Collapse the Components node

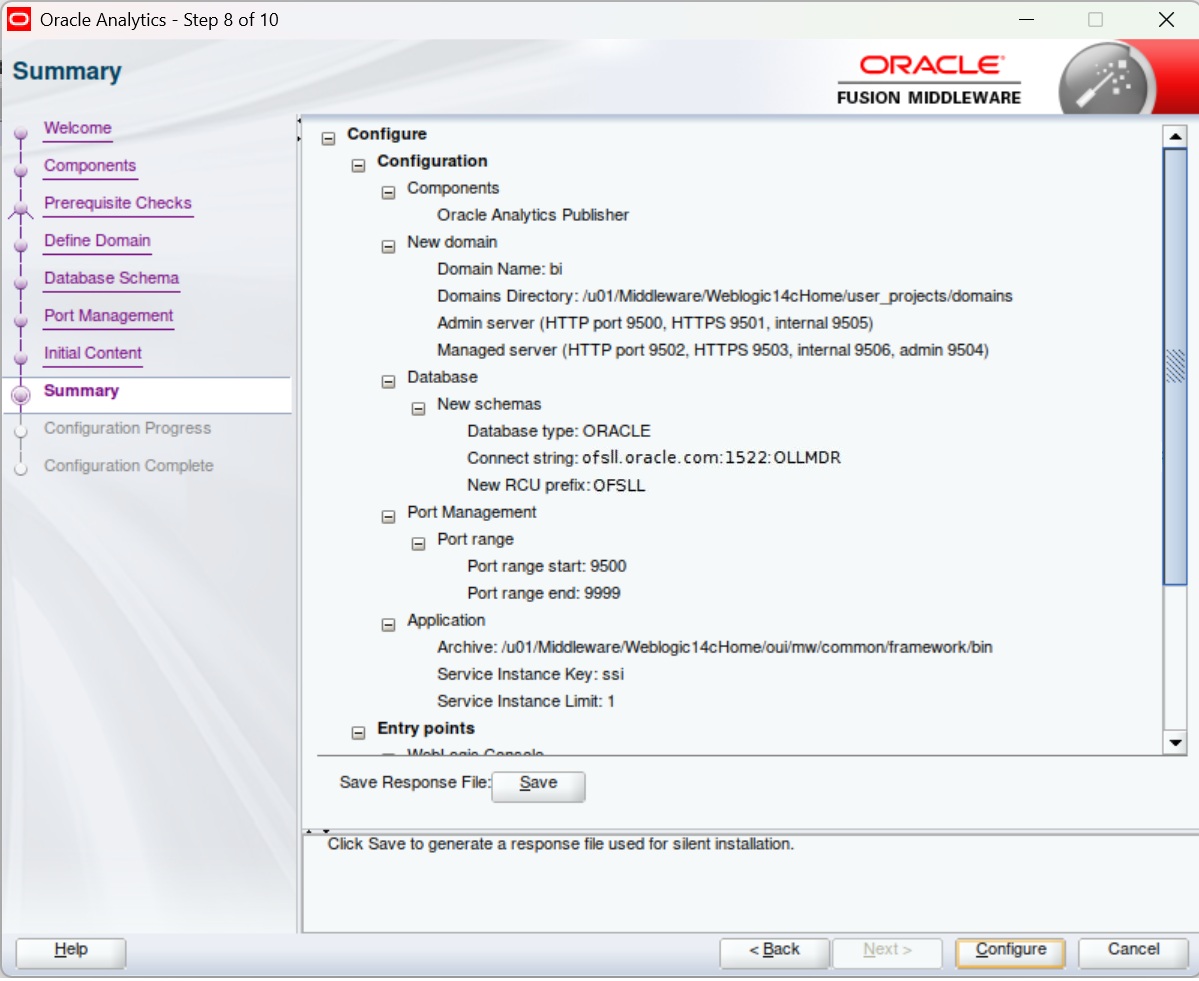[x=388, y=193]
